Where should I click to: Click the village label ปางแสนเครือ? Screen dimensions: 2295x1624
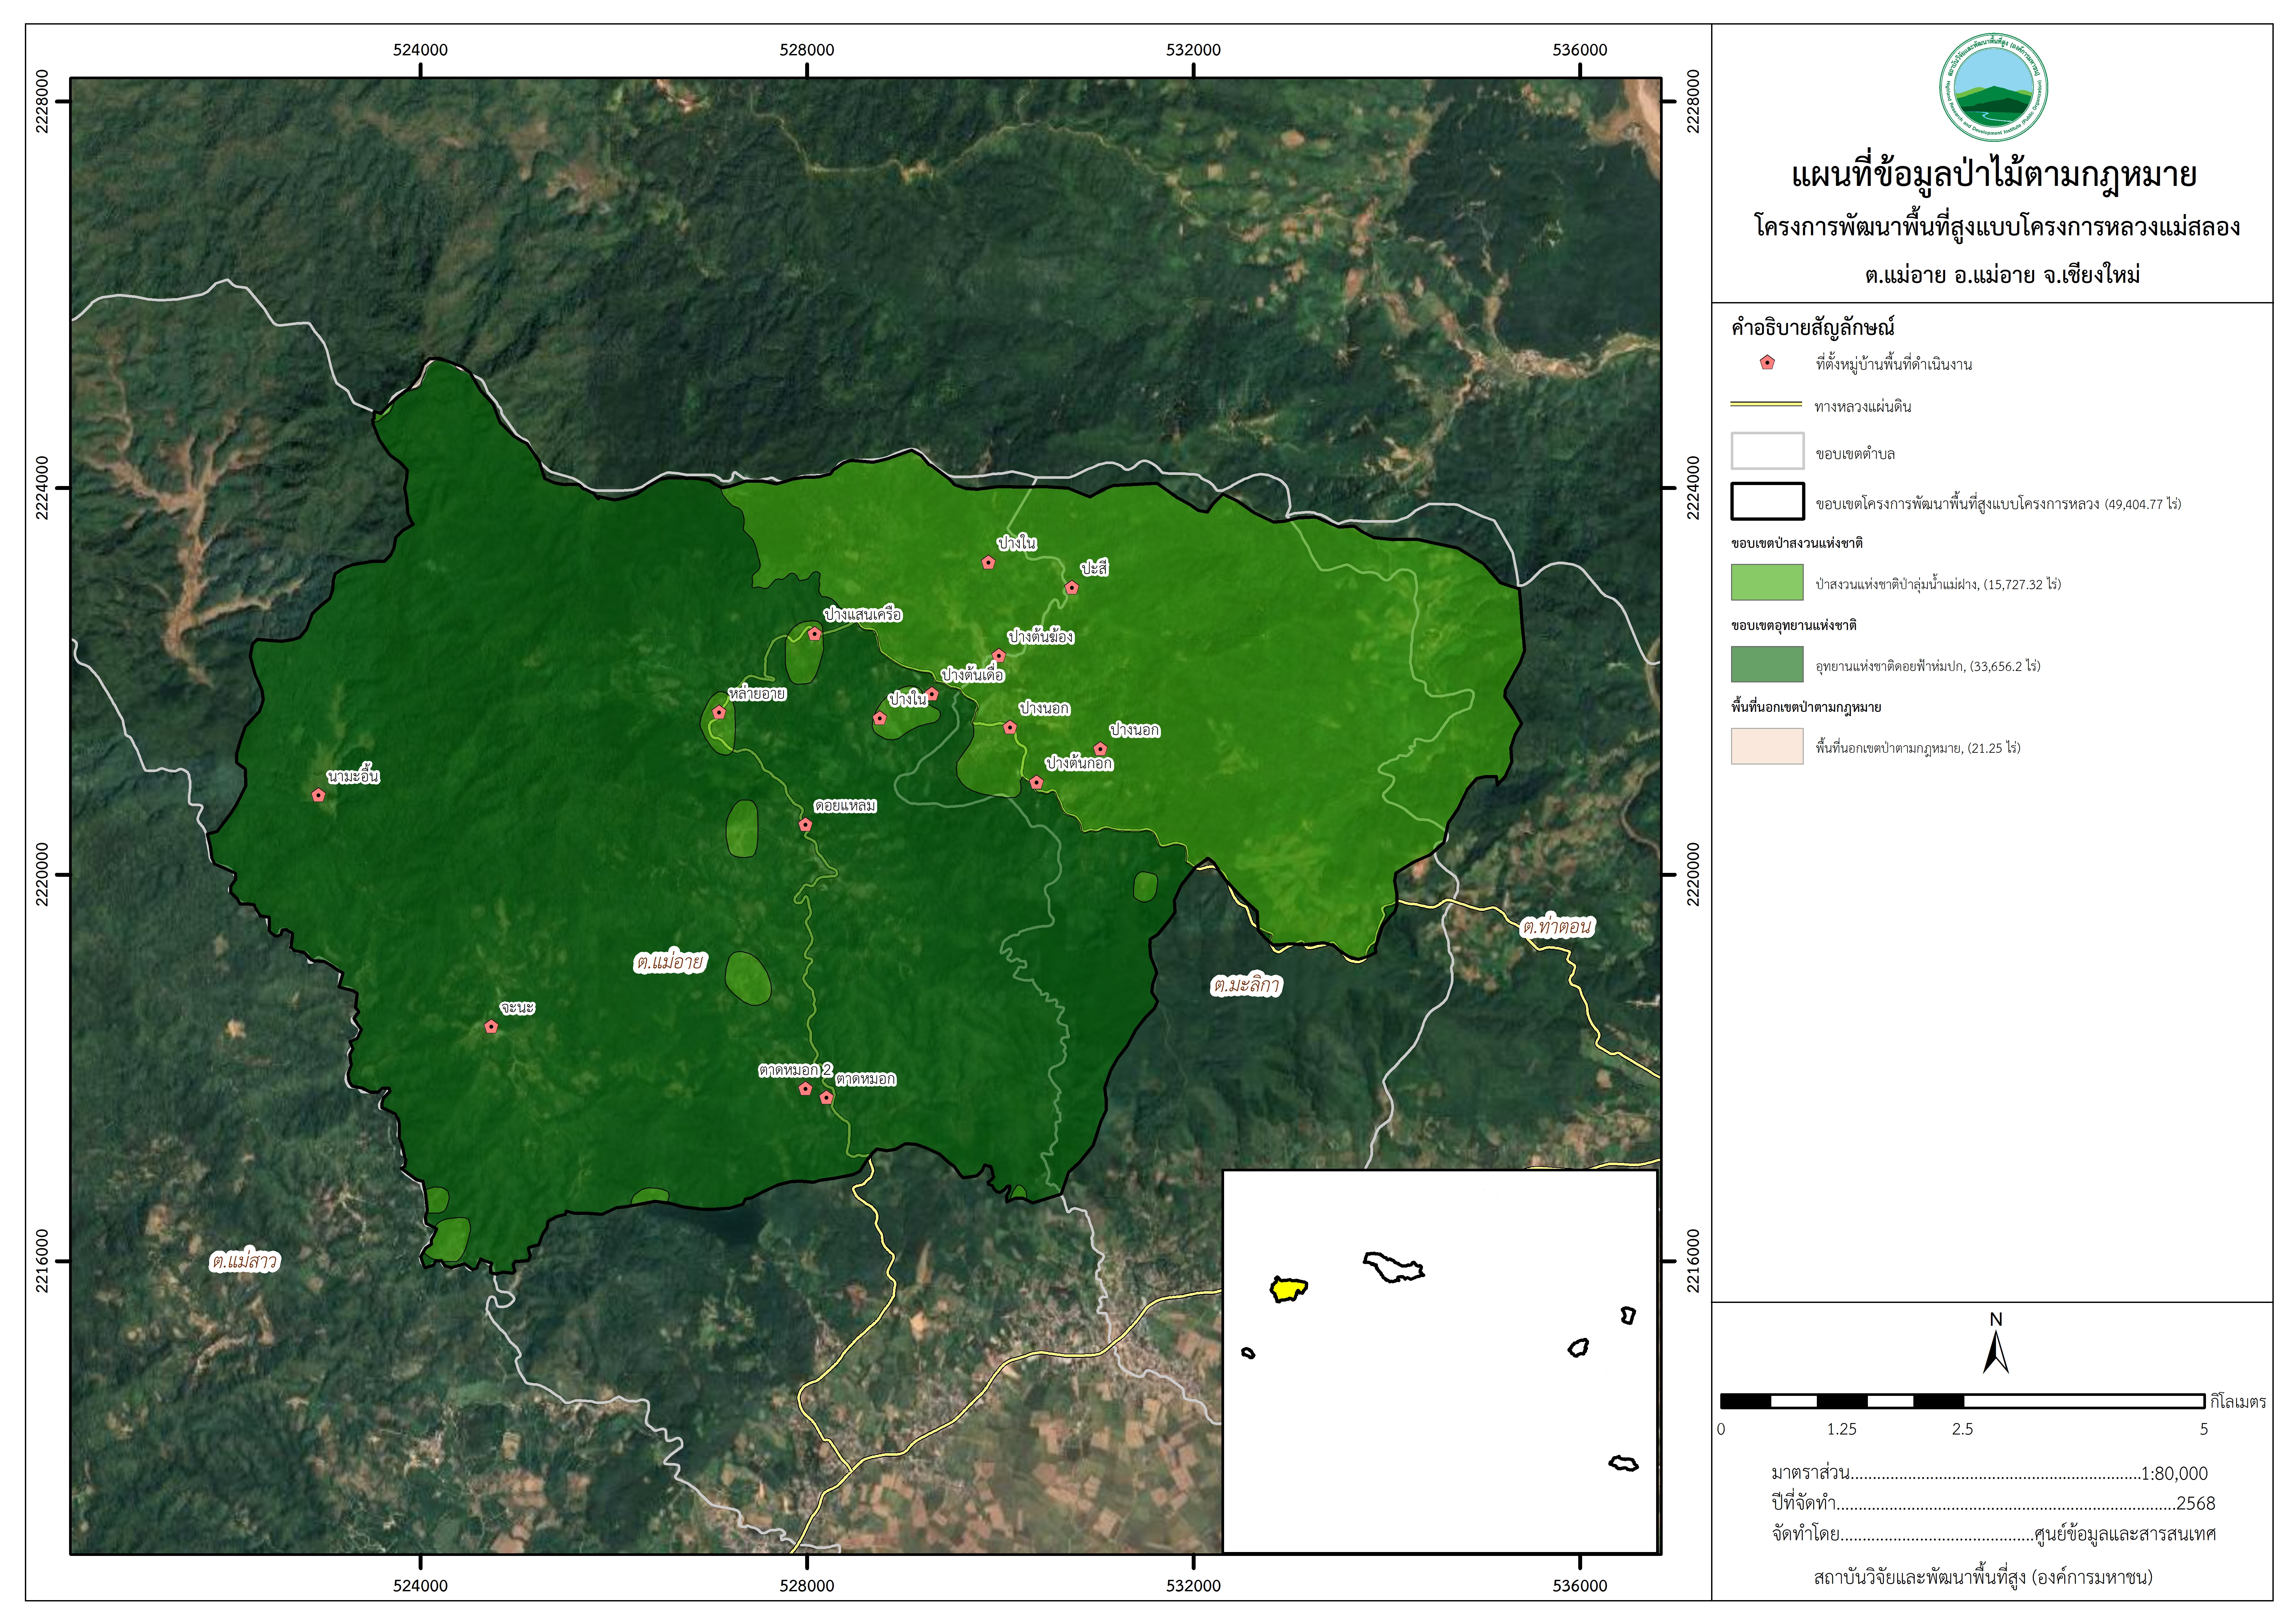point(863,614)
